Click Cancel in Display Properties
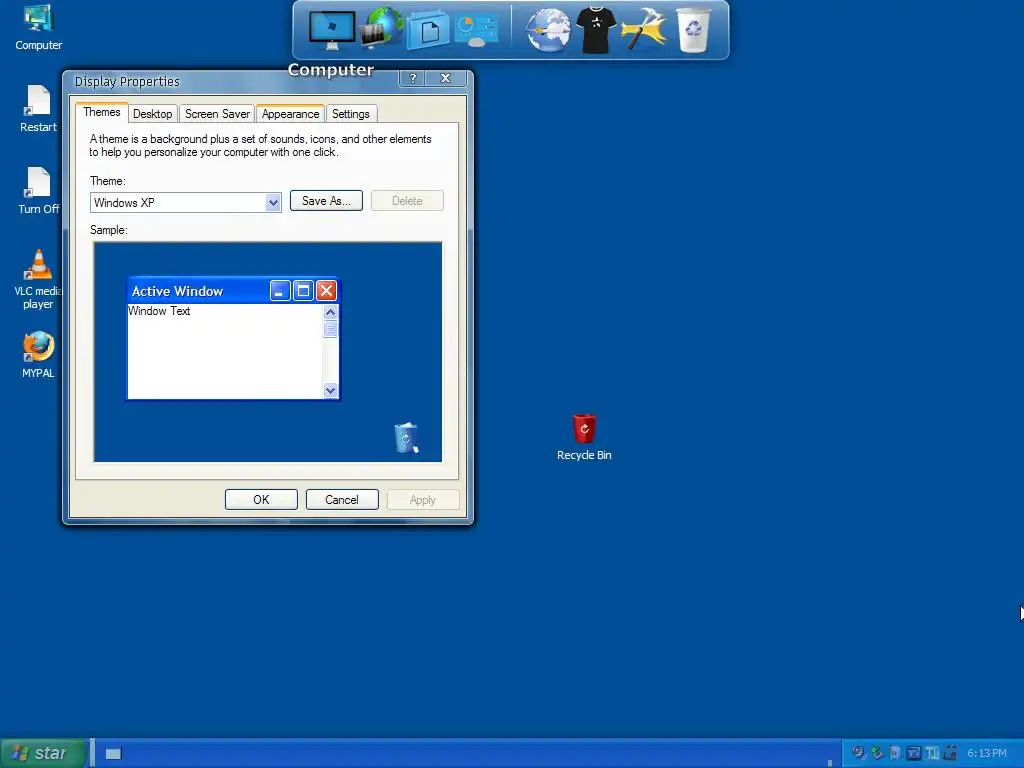Viewport: 1024px width, 768px height. (342, 500)
